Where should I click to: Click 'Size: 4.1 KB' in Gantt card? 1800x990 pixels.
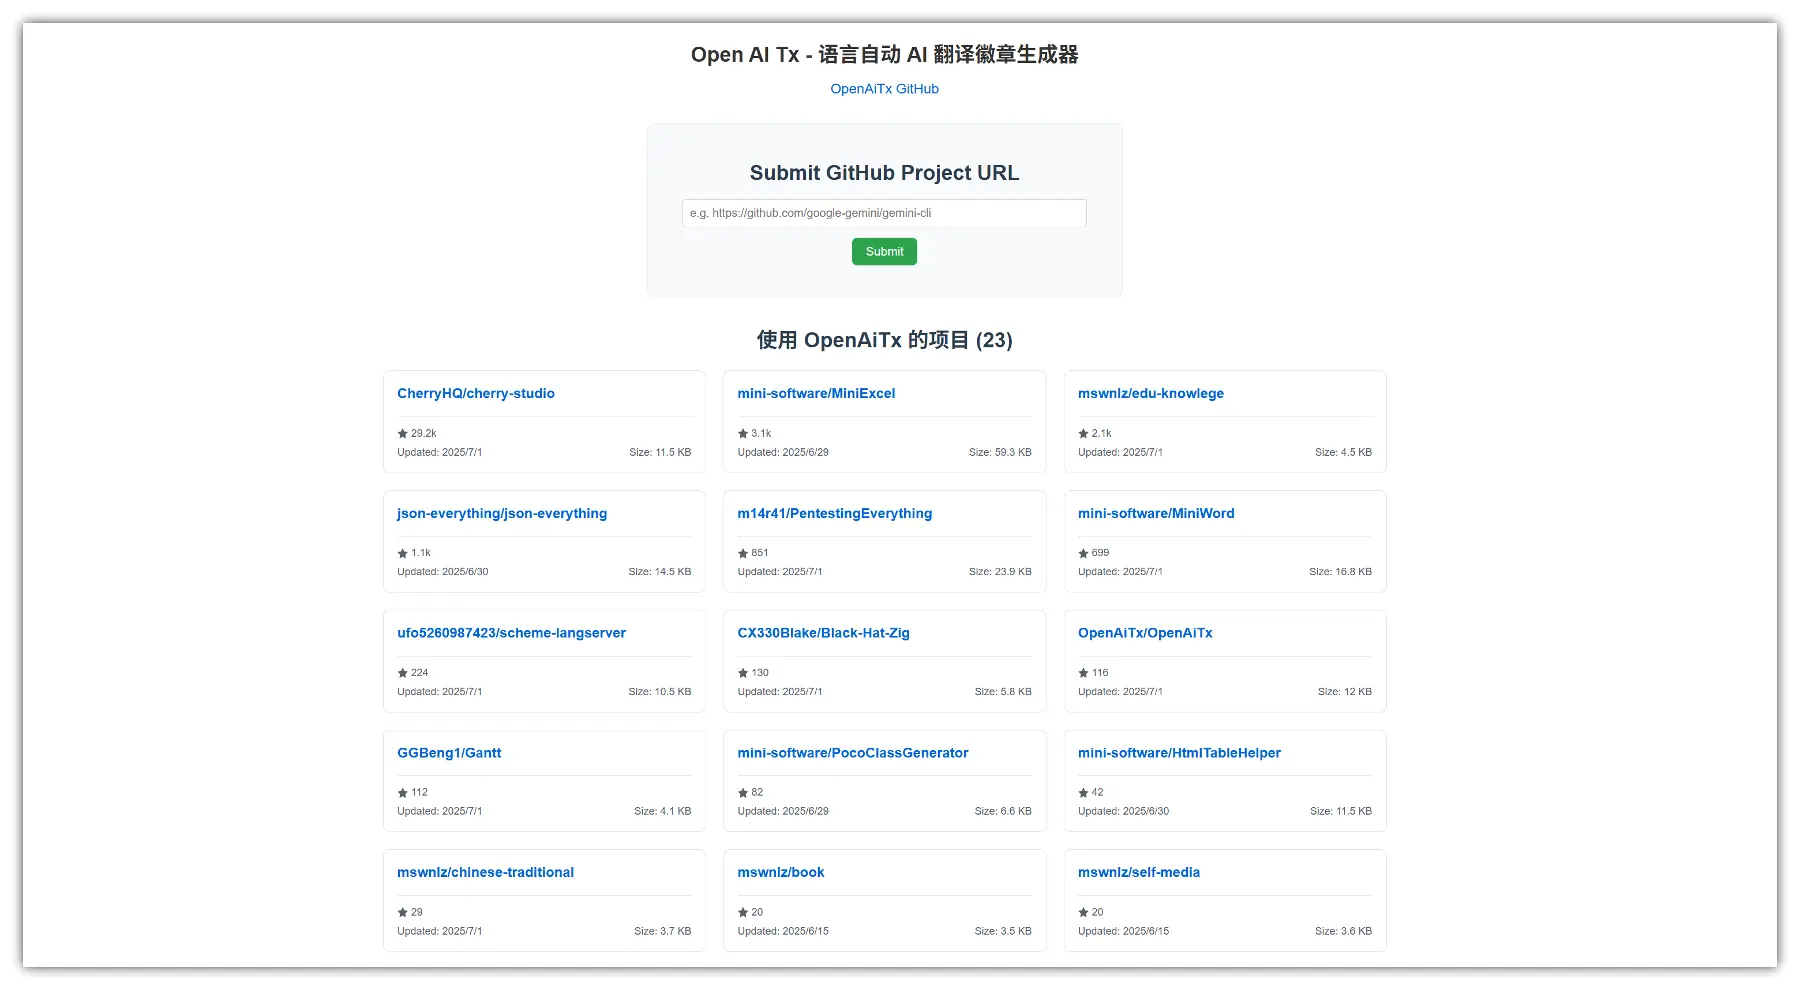pyautogui.click(x=663, y=812)
